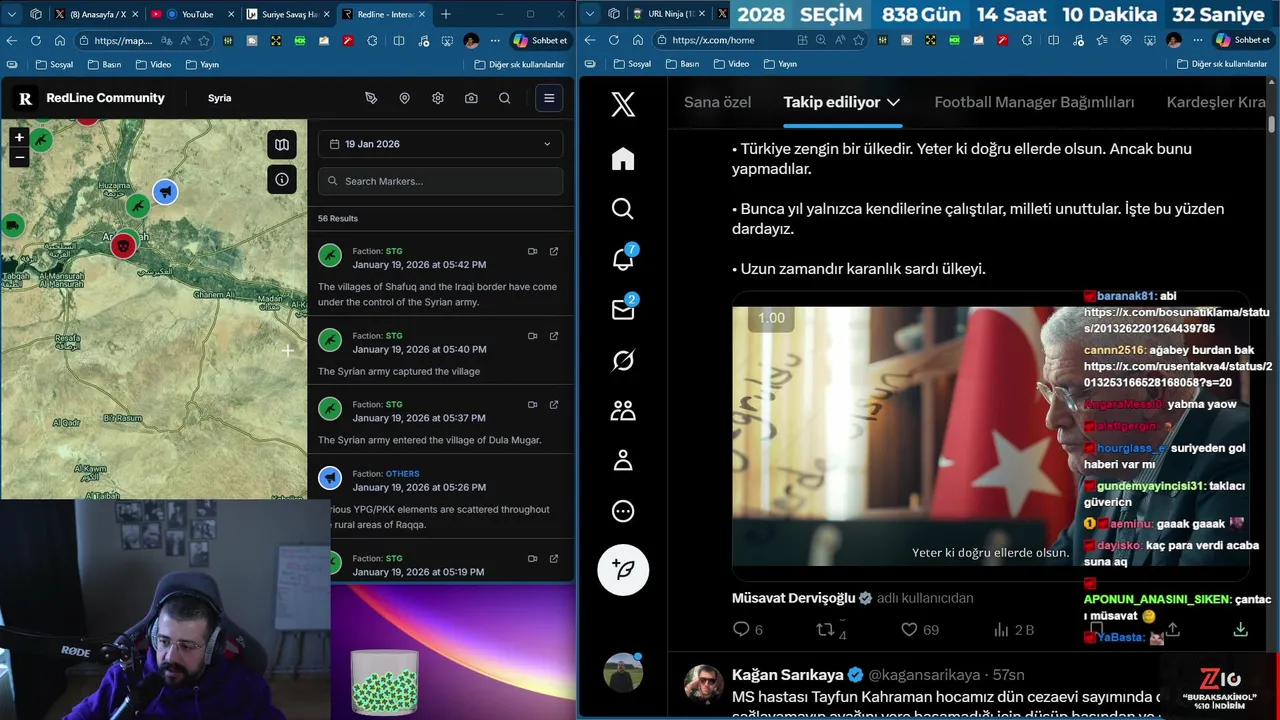Open tab search chevron in left browser

click(11, 14)
